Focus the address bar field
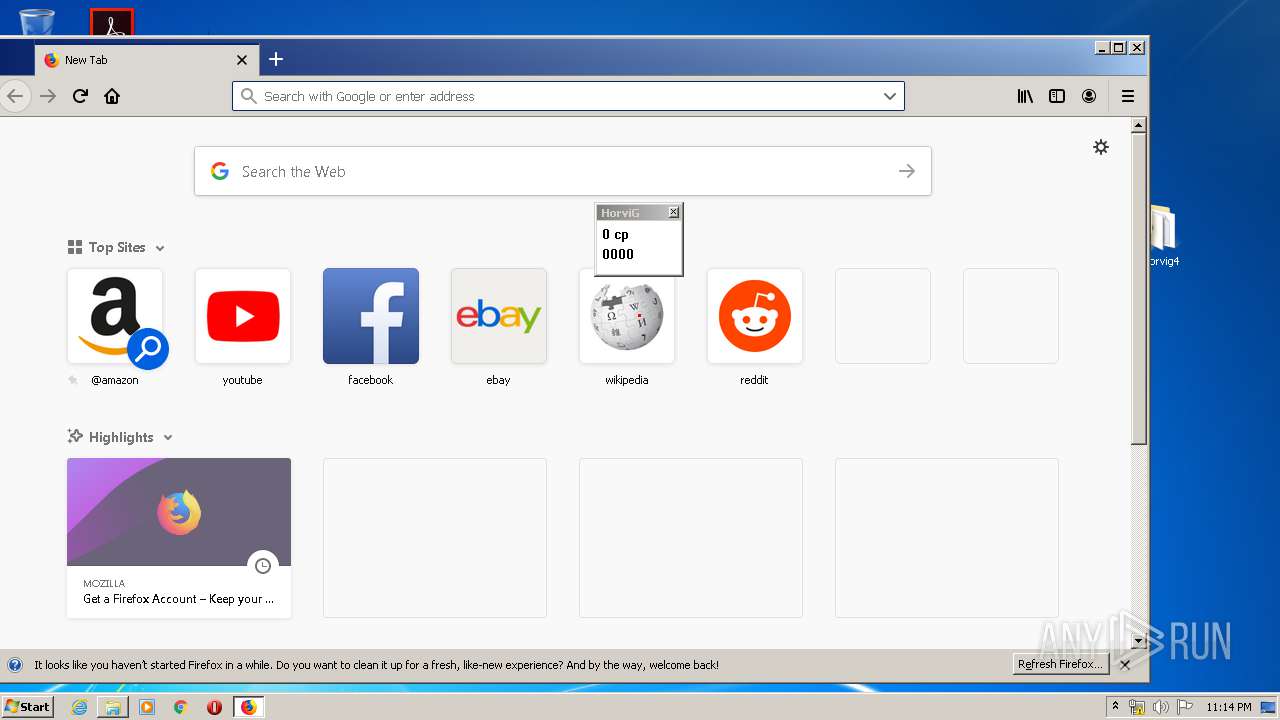The width and height of the screenshot is (1280, 720). (x=568, y=96)
